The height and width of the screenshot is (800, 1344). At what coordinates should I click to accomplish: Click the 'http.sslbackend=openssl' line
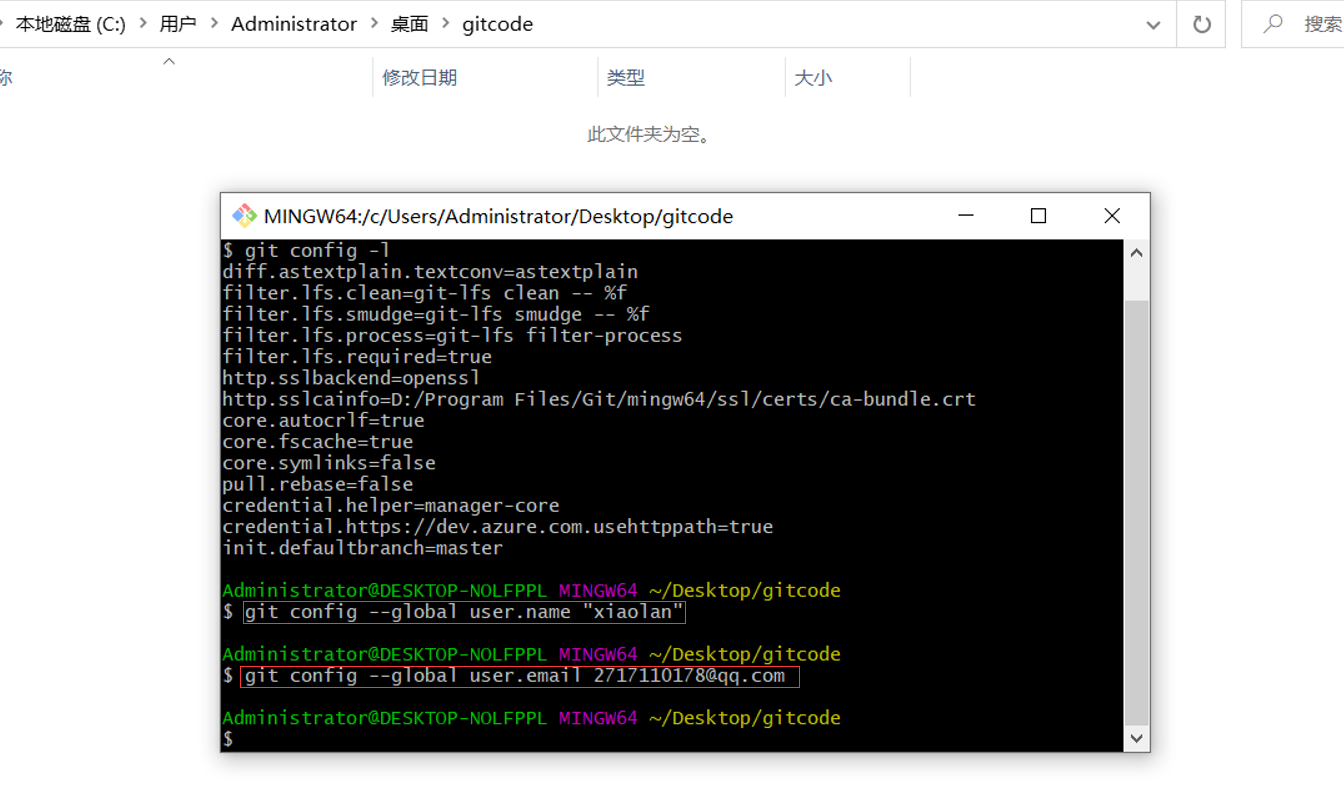[x=351, y=378]
